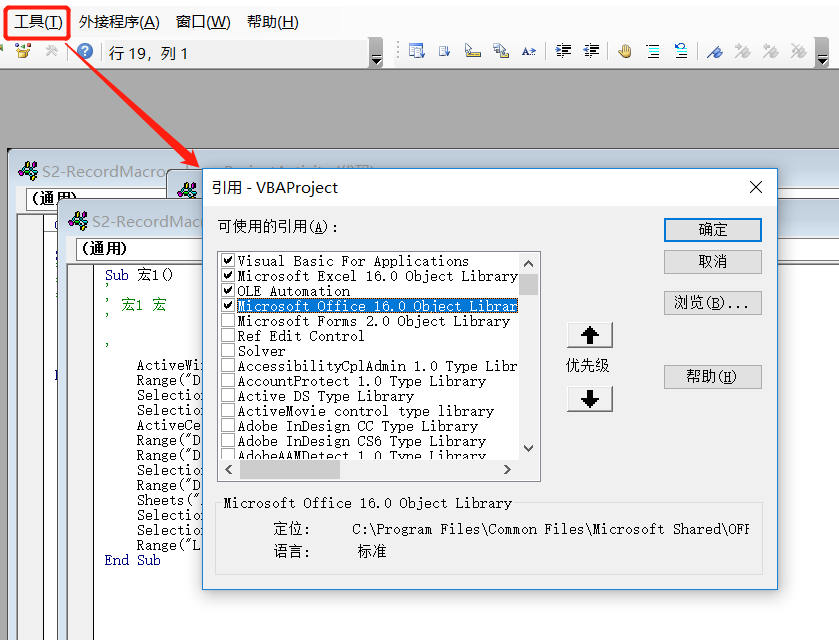Click the Uncomment Block icon
Image resolution: width=839 pixels, height=640 pixels.
[x=681, y=51]
